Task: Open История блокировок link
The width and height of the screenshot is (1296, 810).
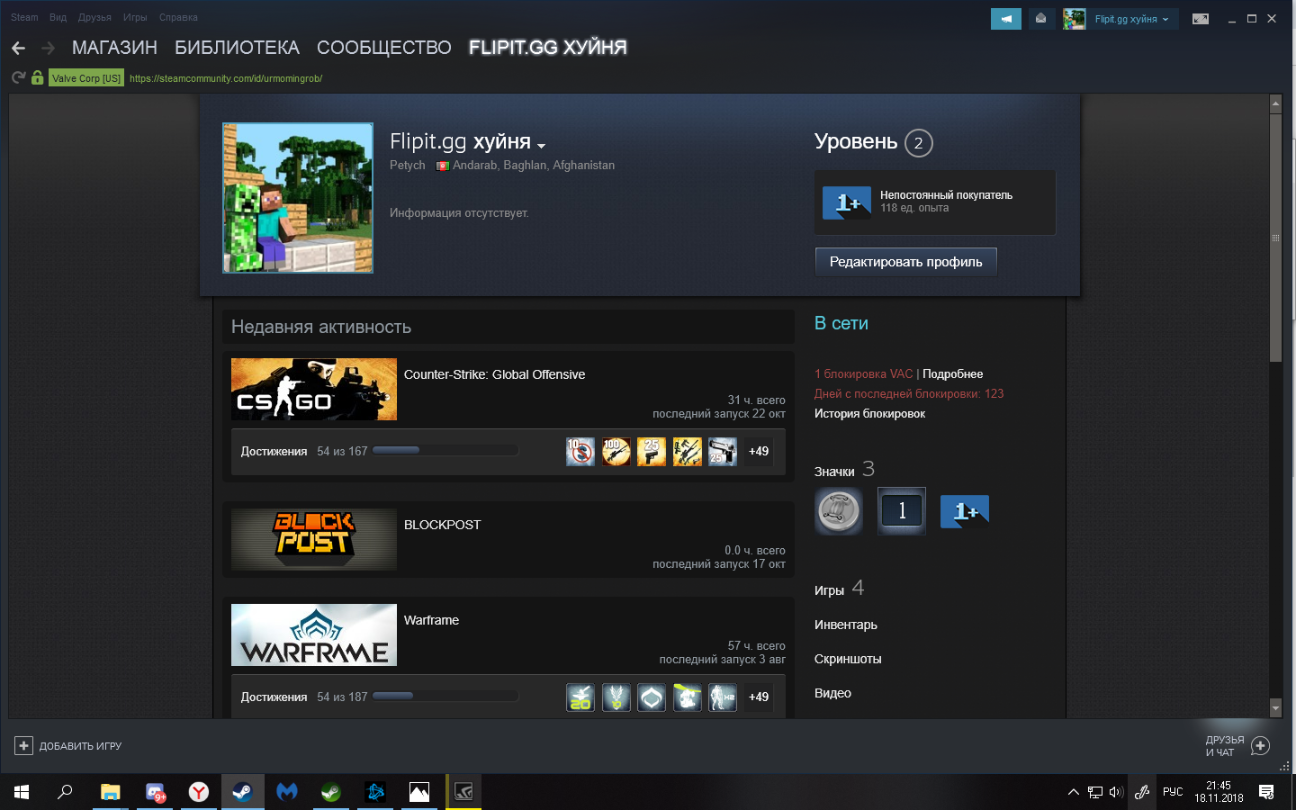Action: [x=869, y=413]
